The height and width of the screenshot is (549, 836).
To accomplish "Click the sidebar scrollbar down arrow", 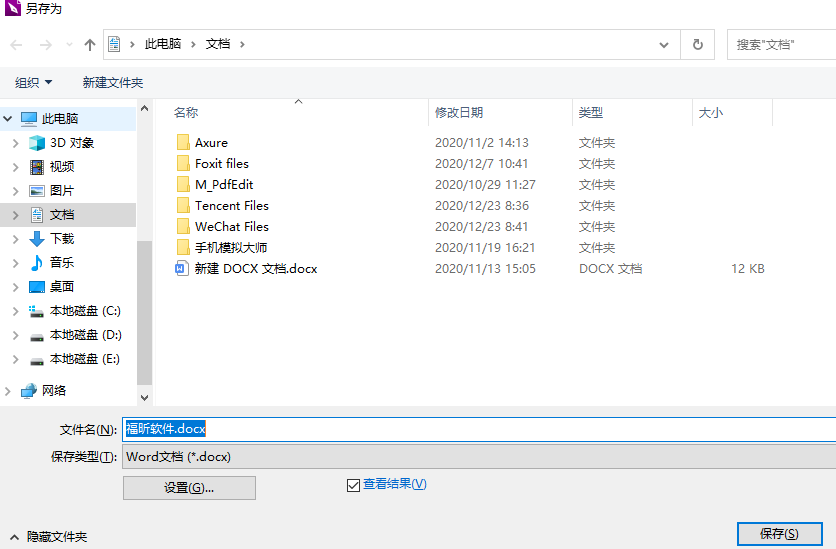I will coord(144,398).
